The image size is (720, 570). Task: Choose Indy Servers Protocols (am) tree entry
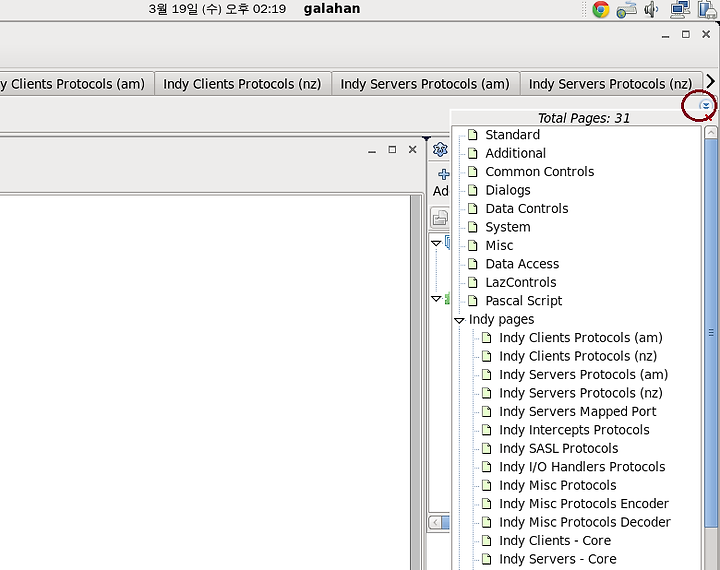pos(584,374)
